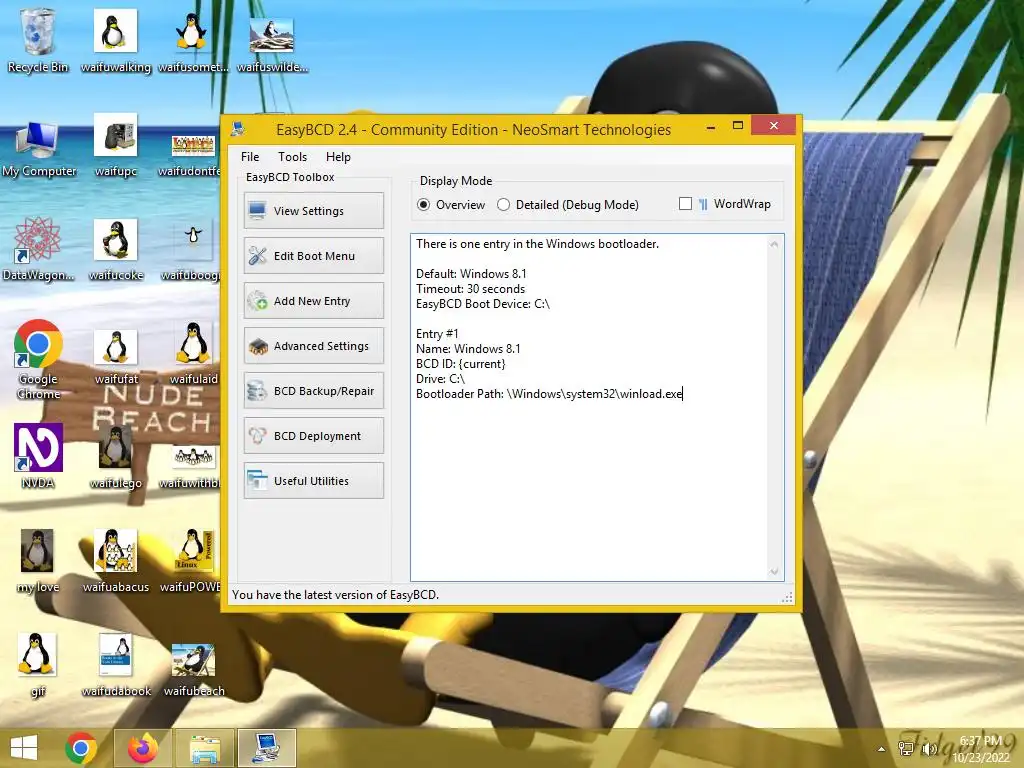Screen dimensions: 1024x768
Task: Click scrollbar up arrow in text area
Action: tap(775, 244)
